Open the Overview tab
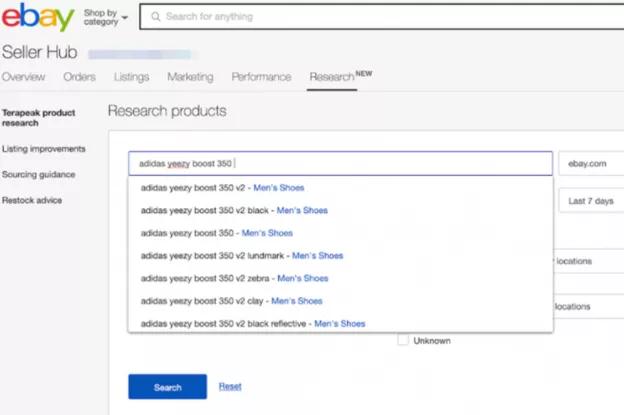The height and width of the screenshot is (415, 624). point(23,76)
